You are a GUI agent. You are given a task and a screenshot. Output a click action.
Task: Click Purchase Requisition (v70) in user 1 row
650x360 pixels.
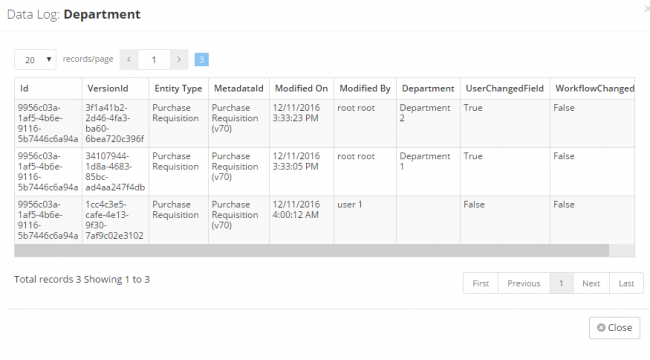[239, 220]
